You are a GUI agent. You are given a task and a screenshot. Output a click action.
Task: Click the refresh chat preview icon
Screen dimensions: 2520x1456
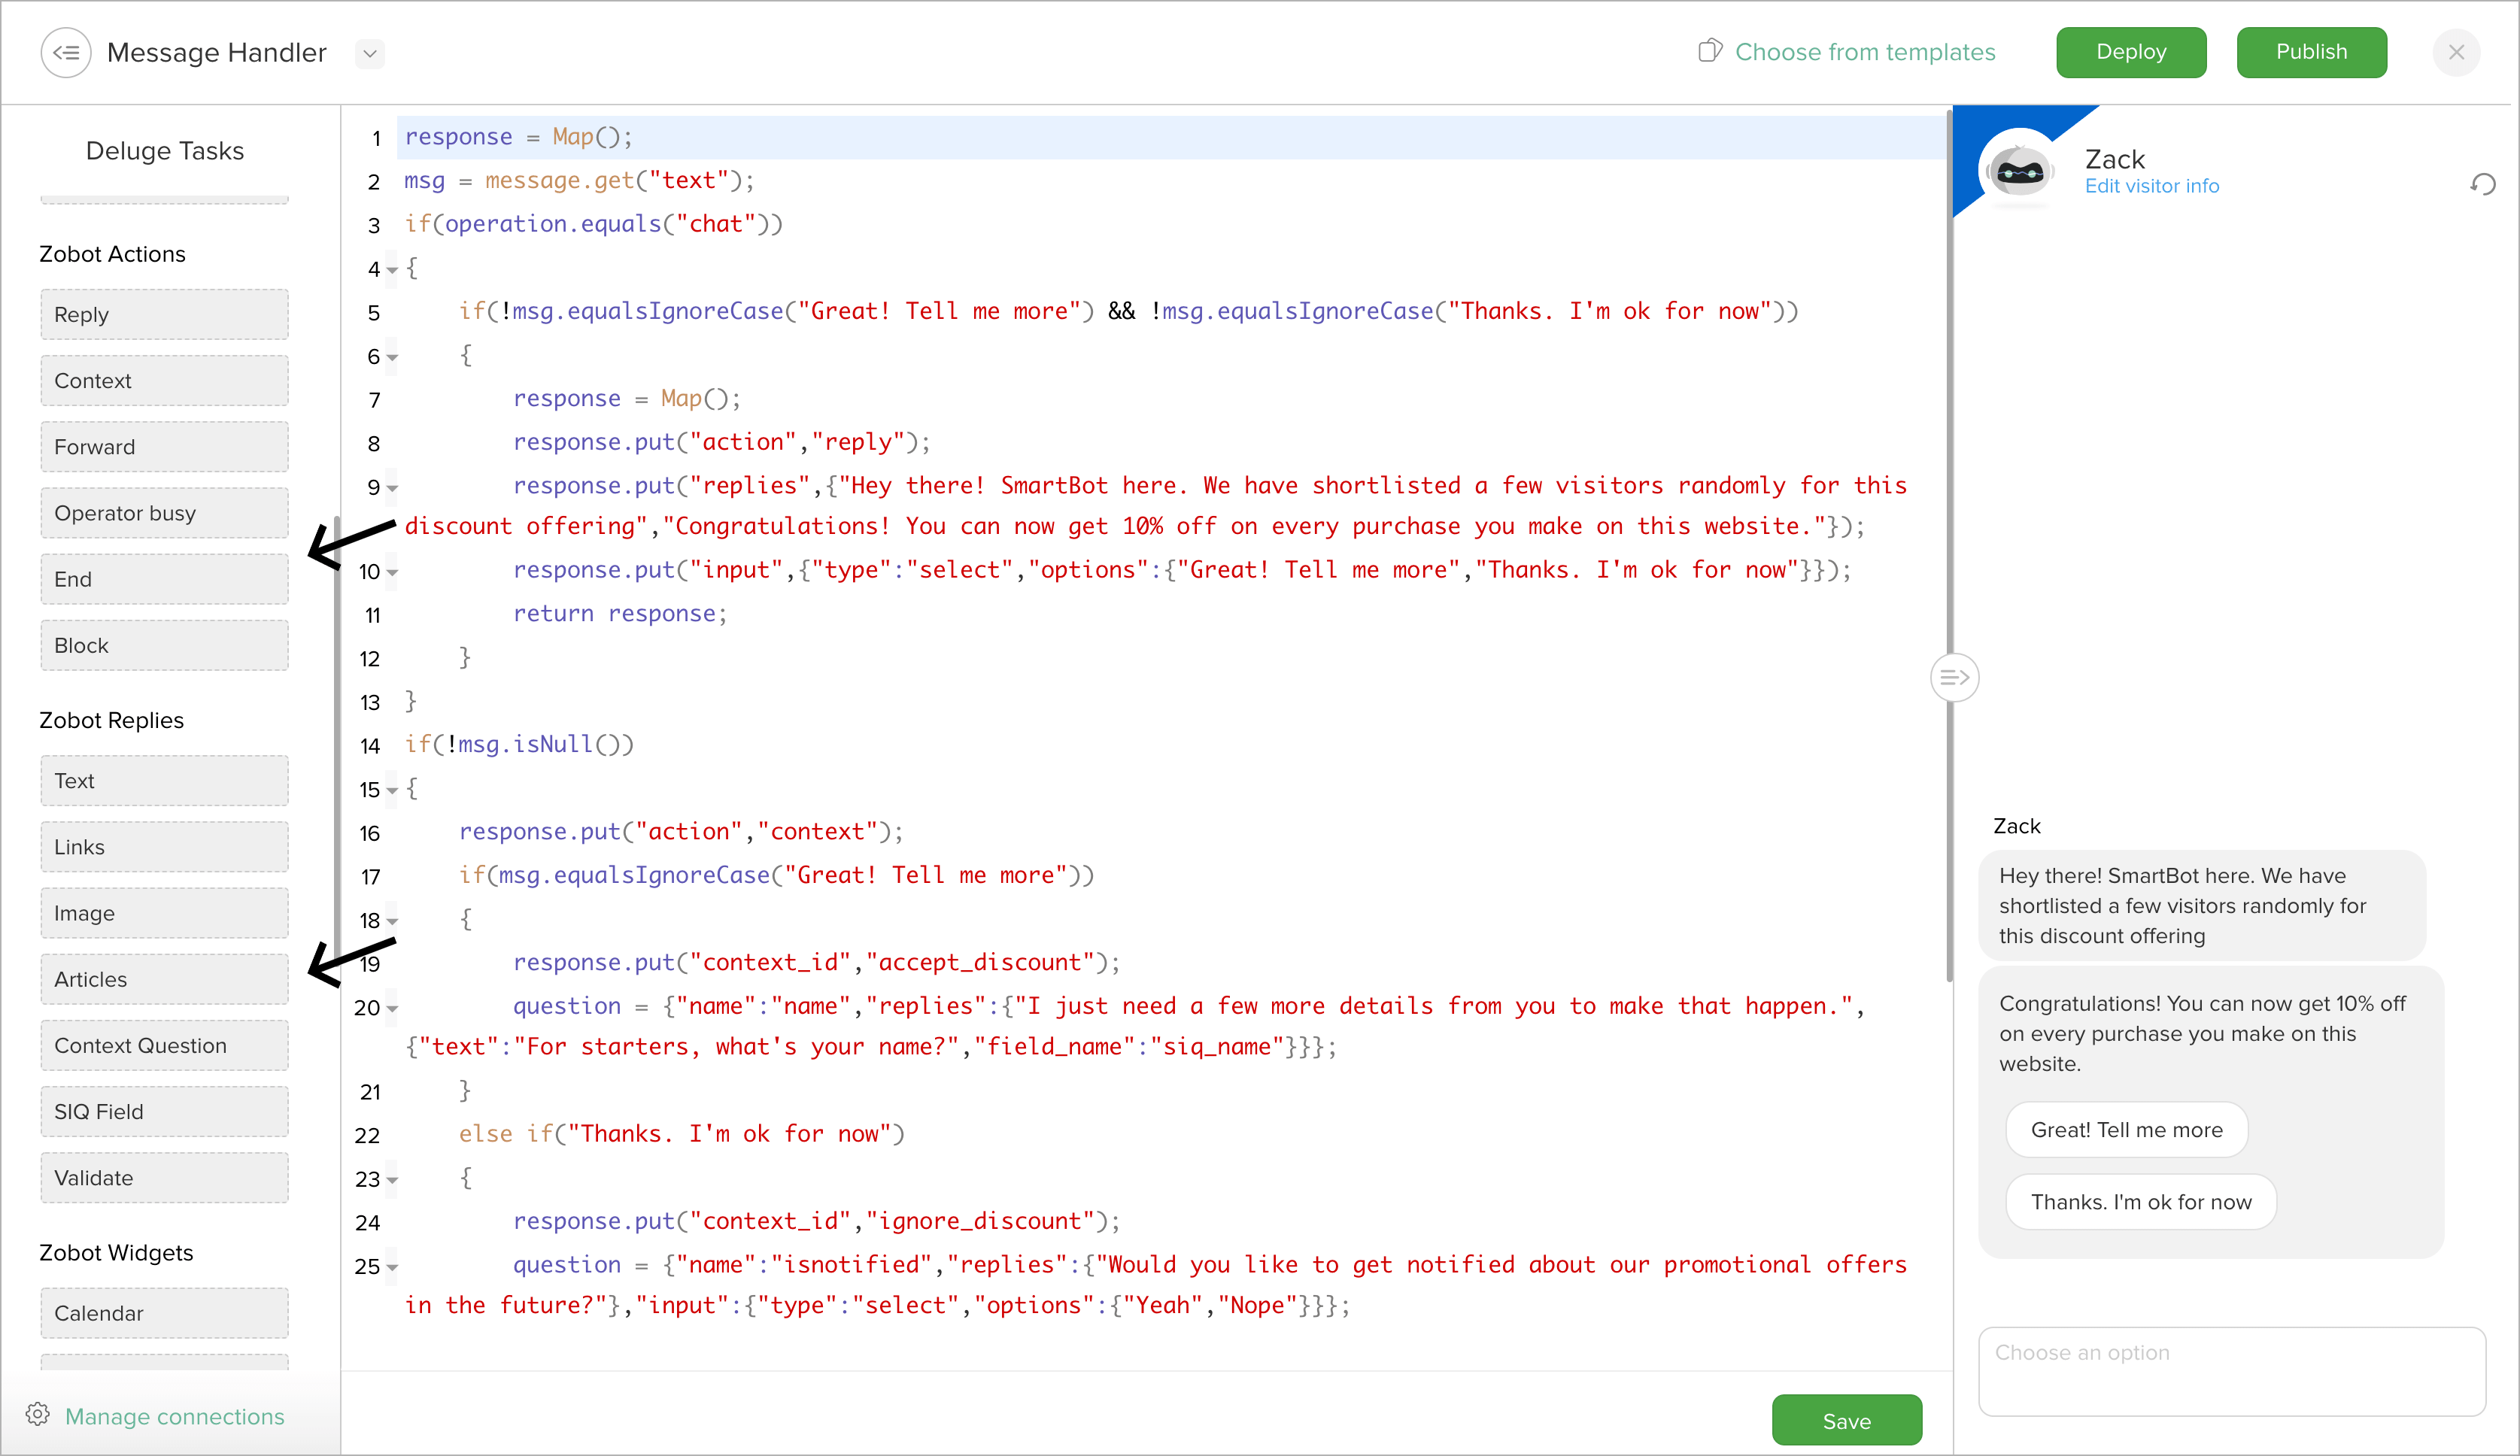[2482, 184]
